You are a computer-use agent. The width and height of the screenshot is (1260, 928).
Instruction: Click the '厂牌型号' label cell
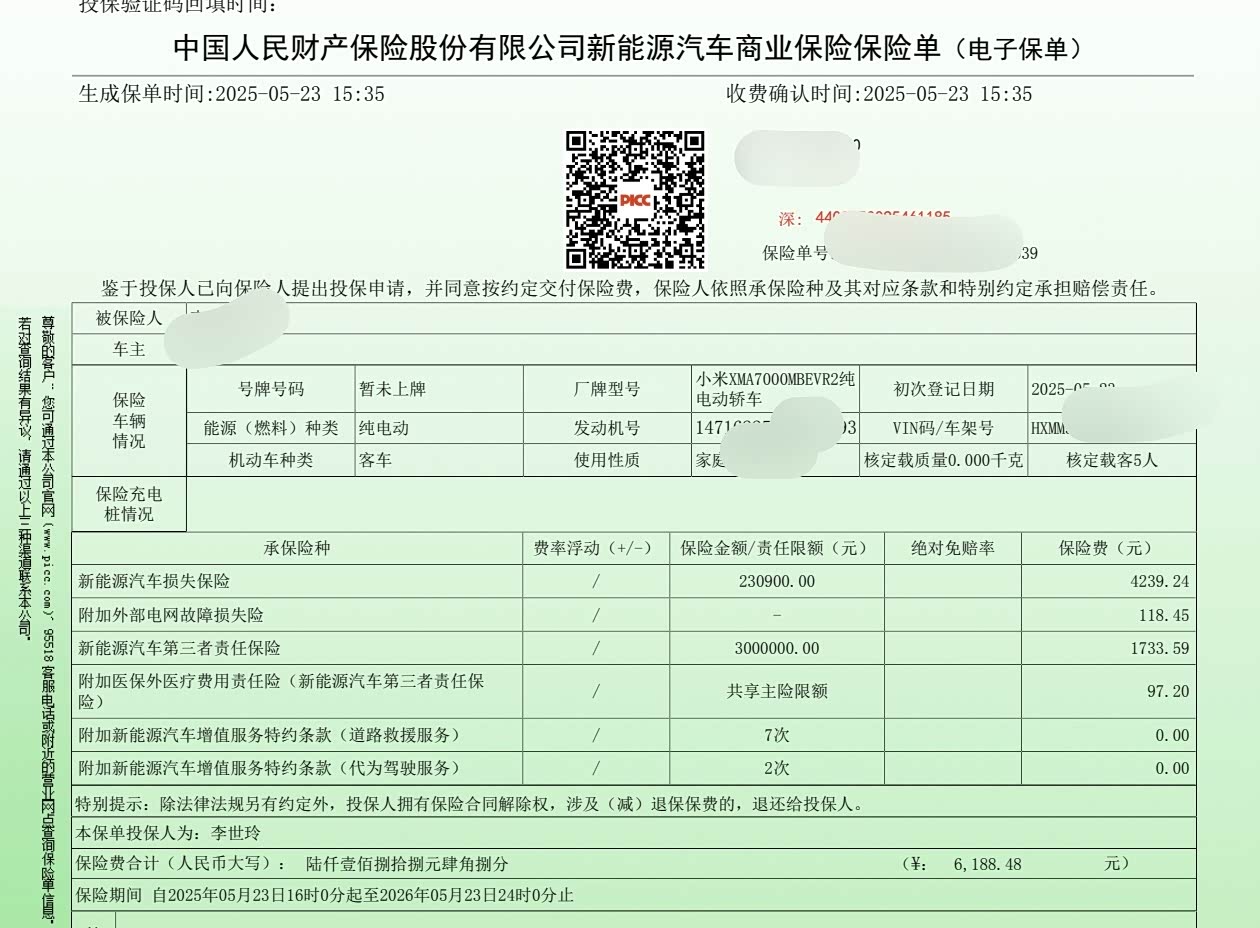(x=607, y=389)
